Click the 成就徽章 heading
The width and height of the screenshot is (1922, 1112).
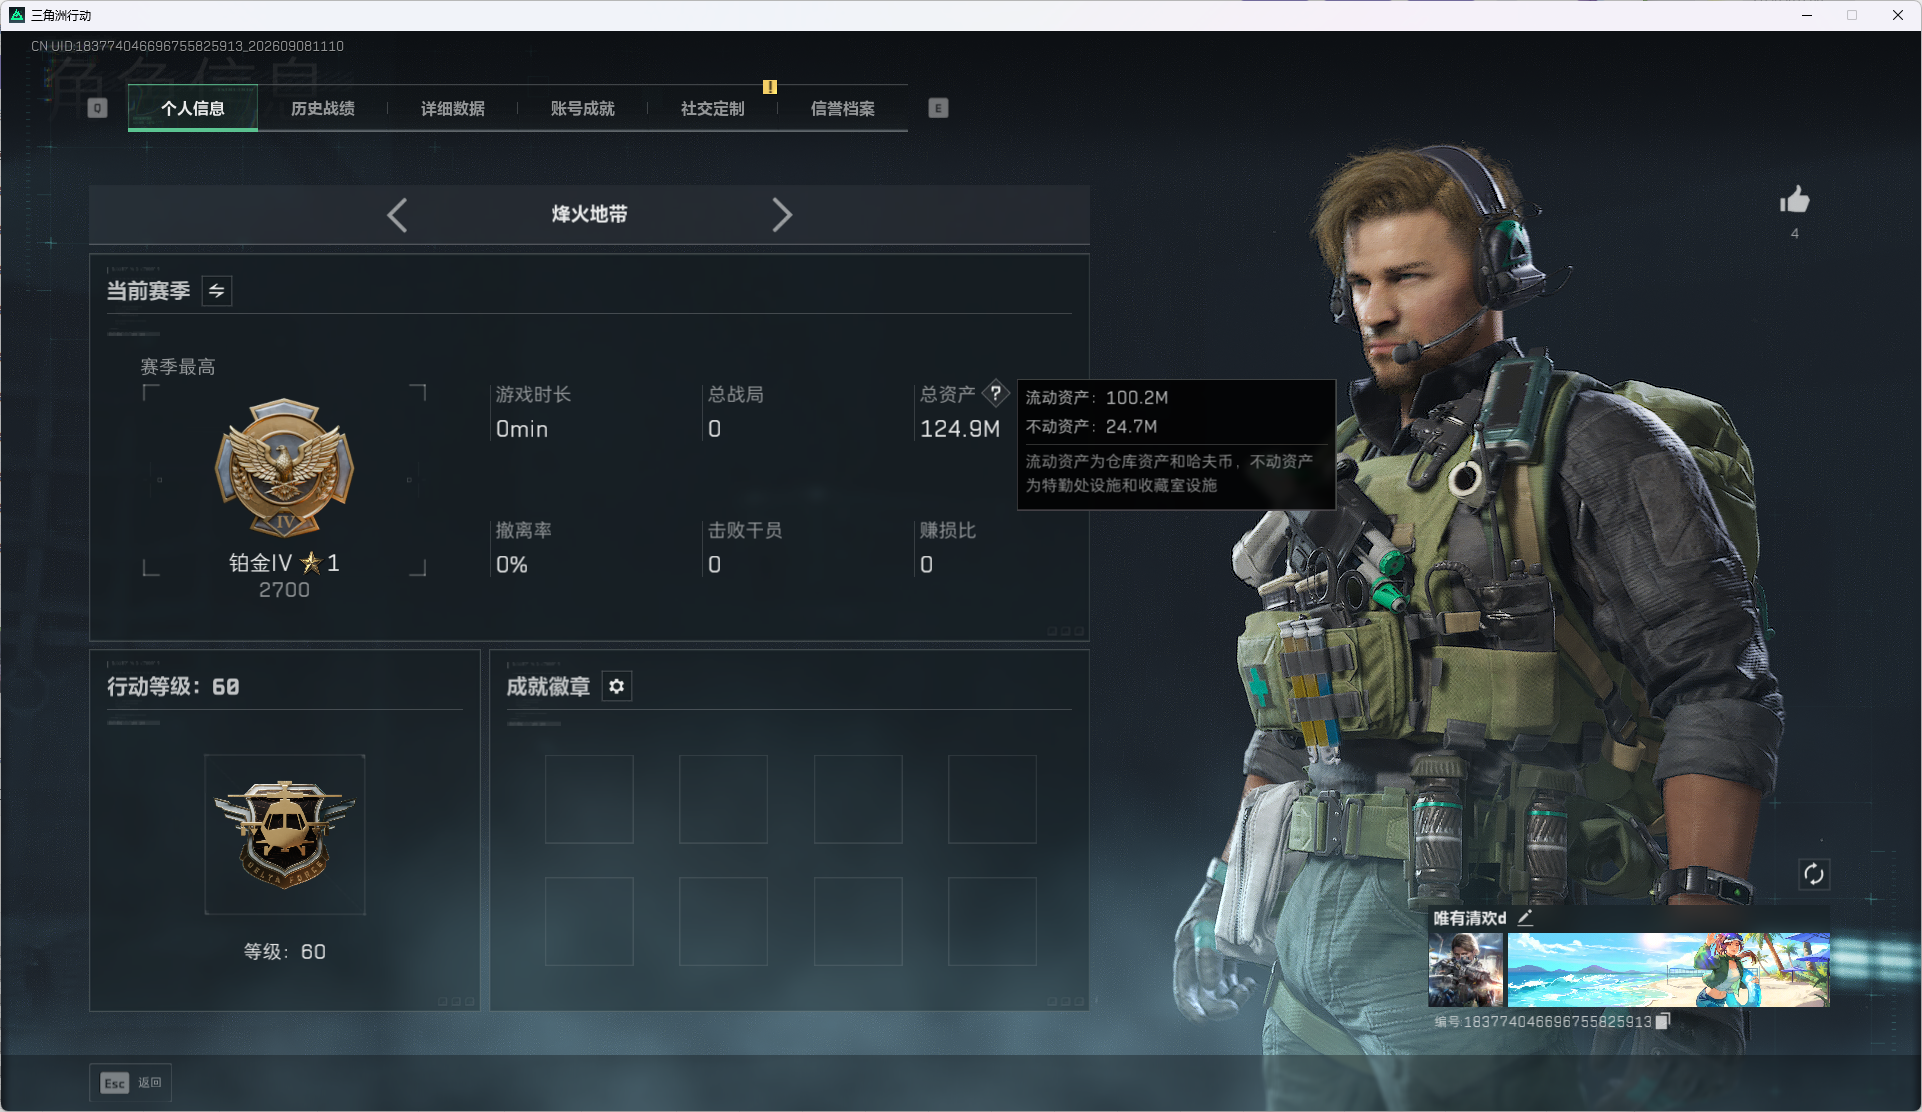coord(548,687)
